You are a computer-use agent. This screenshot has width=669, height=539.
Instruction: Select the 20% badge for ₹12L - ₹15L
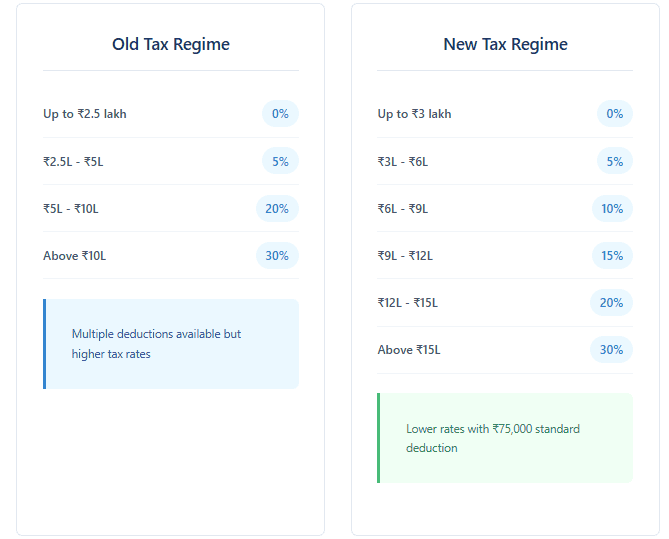(612, 303)
